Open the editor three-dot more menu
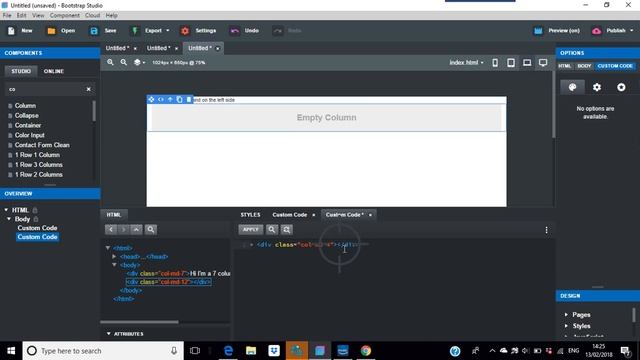The image size is (640, 360). point(546,230)
